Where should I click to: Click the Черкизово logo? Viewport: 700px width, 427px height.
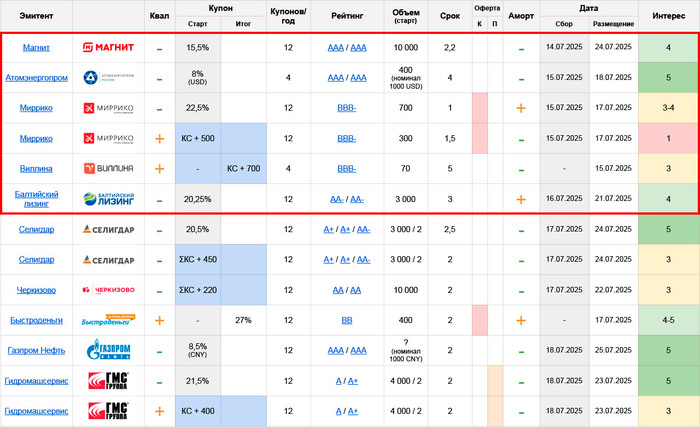coord(108,290)
